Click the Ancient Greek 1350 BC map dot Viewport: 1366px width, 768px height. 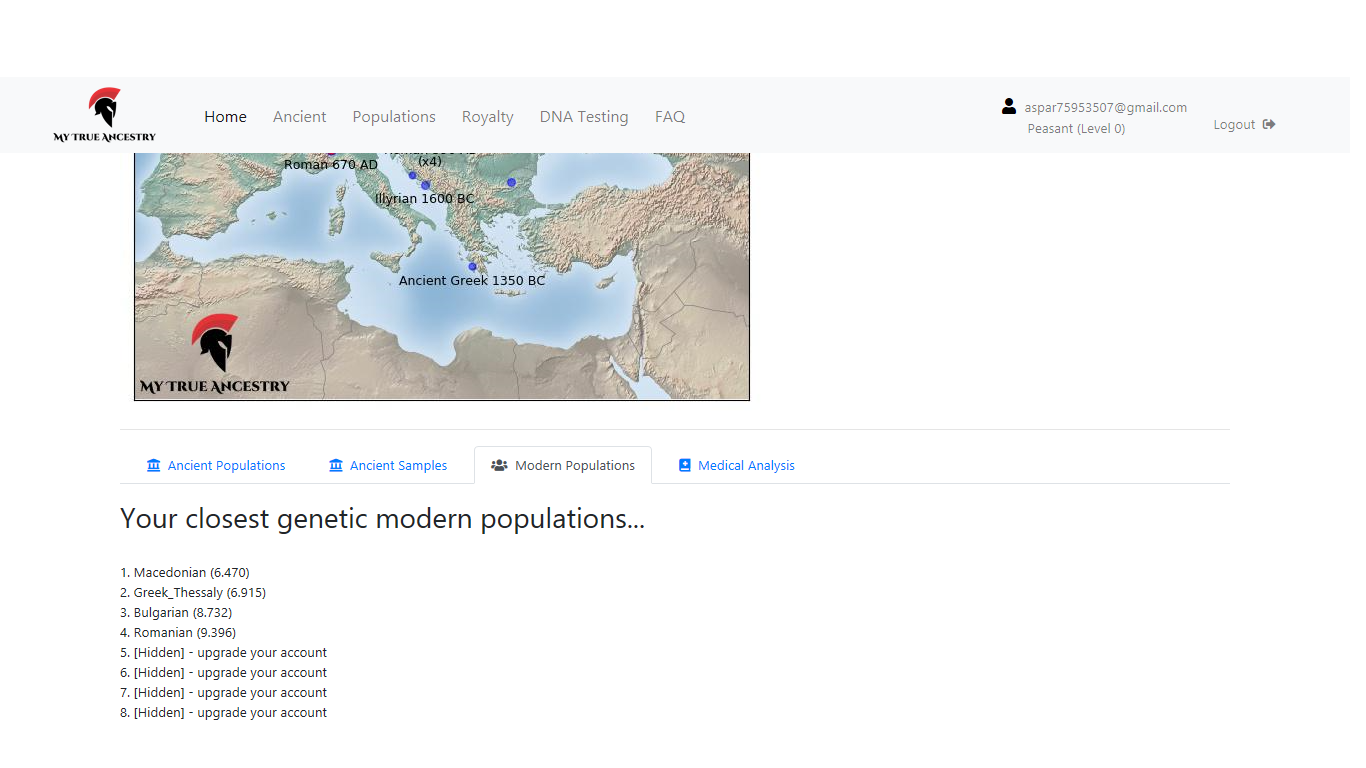tap(473, 266)
